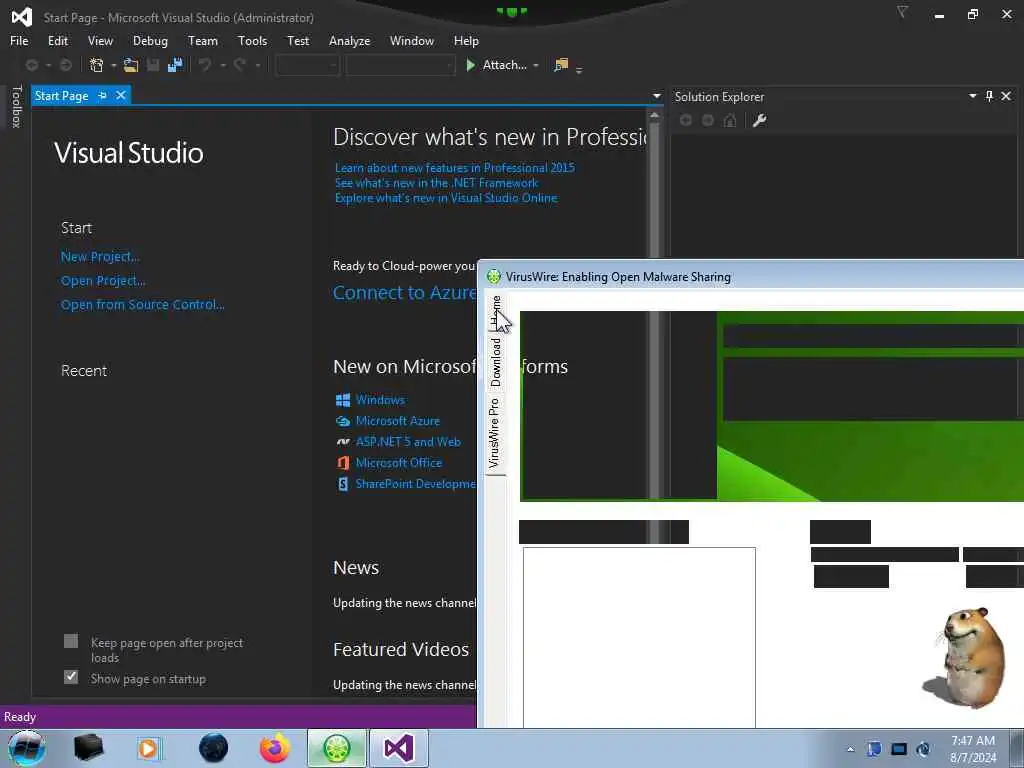Click See what's new in .NET Framework link

point(436,183)
